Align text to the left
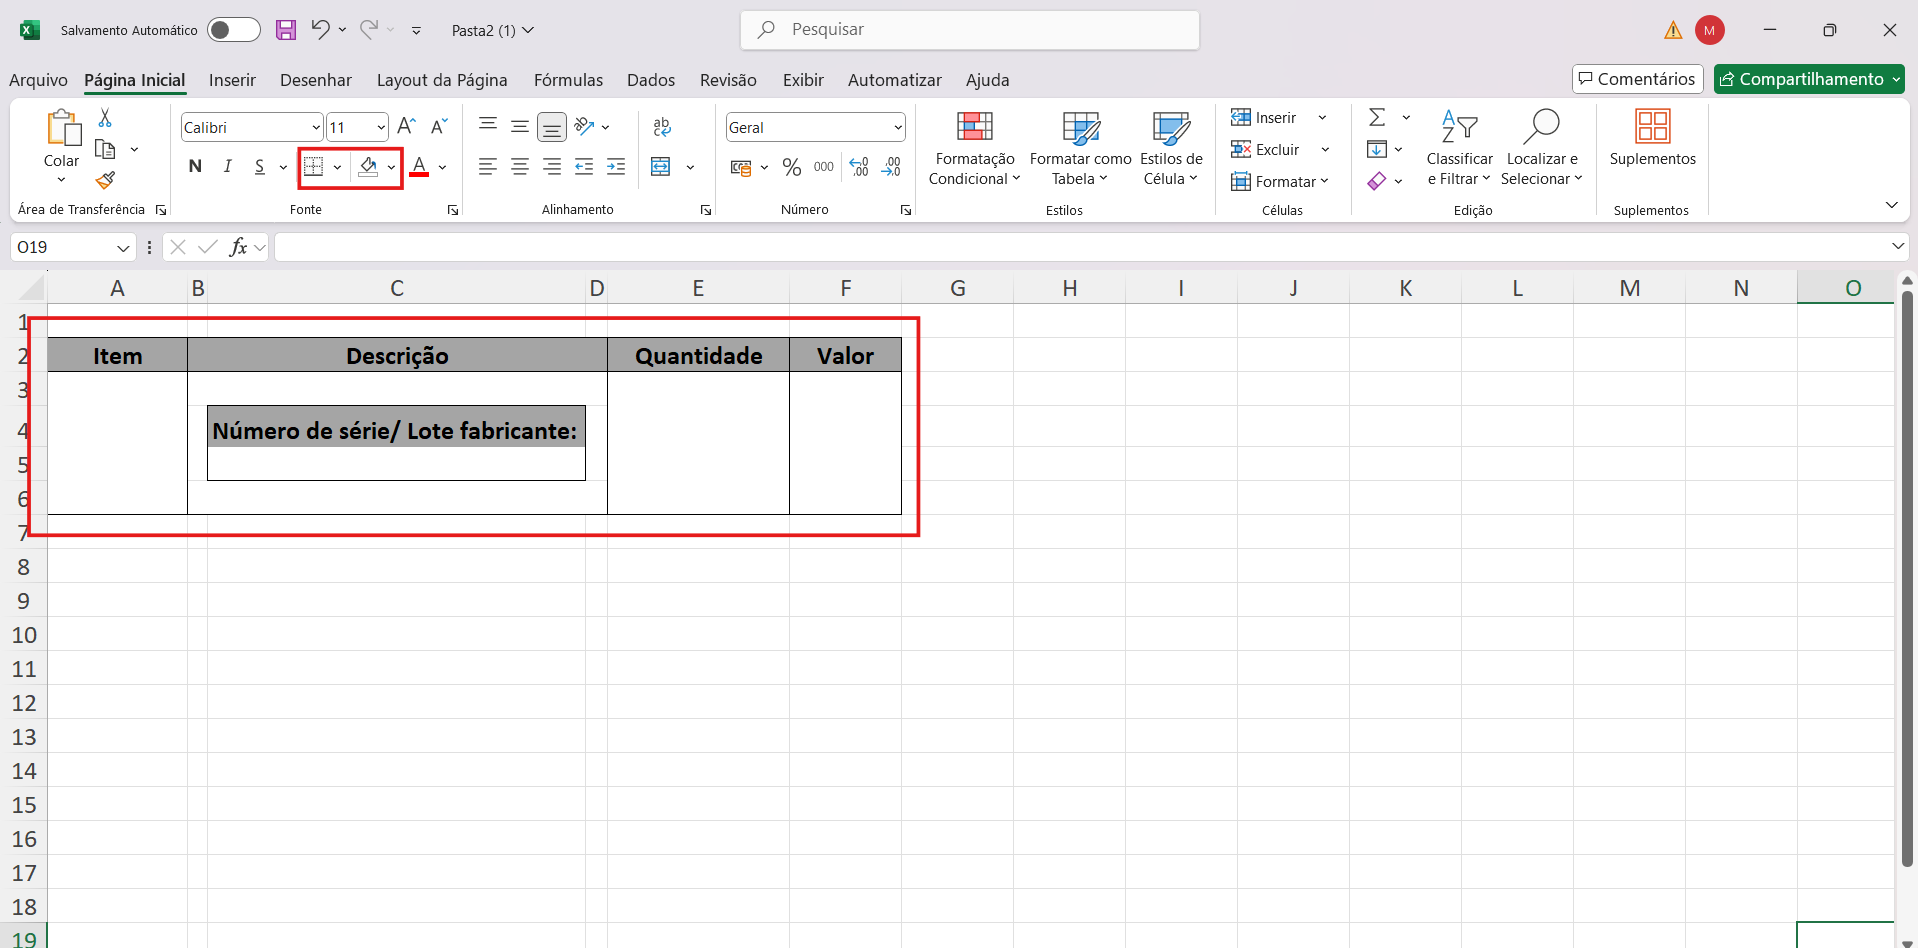The image size is (1918, 948). click(488, 167)
